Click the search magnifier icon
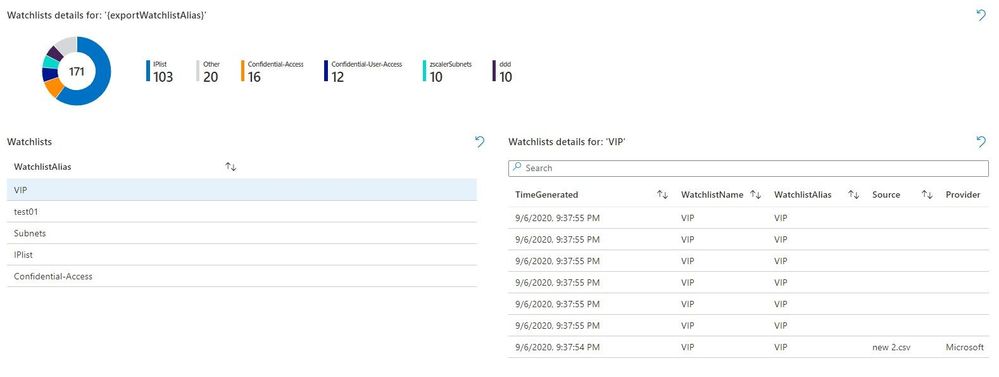The height and width of the screenshot is (377, 999). [517, 167]
